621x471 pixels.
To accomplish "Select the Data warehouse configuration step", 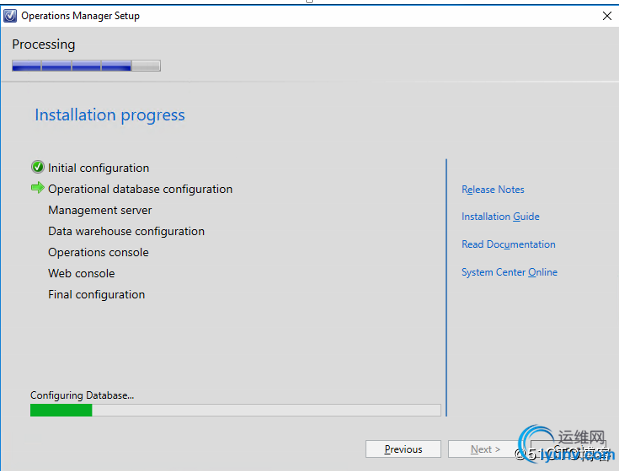I will click(126, 231).
